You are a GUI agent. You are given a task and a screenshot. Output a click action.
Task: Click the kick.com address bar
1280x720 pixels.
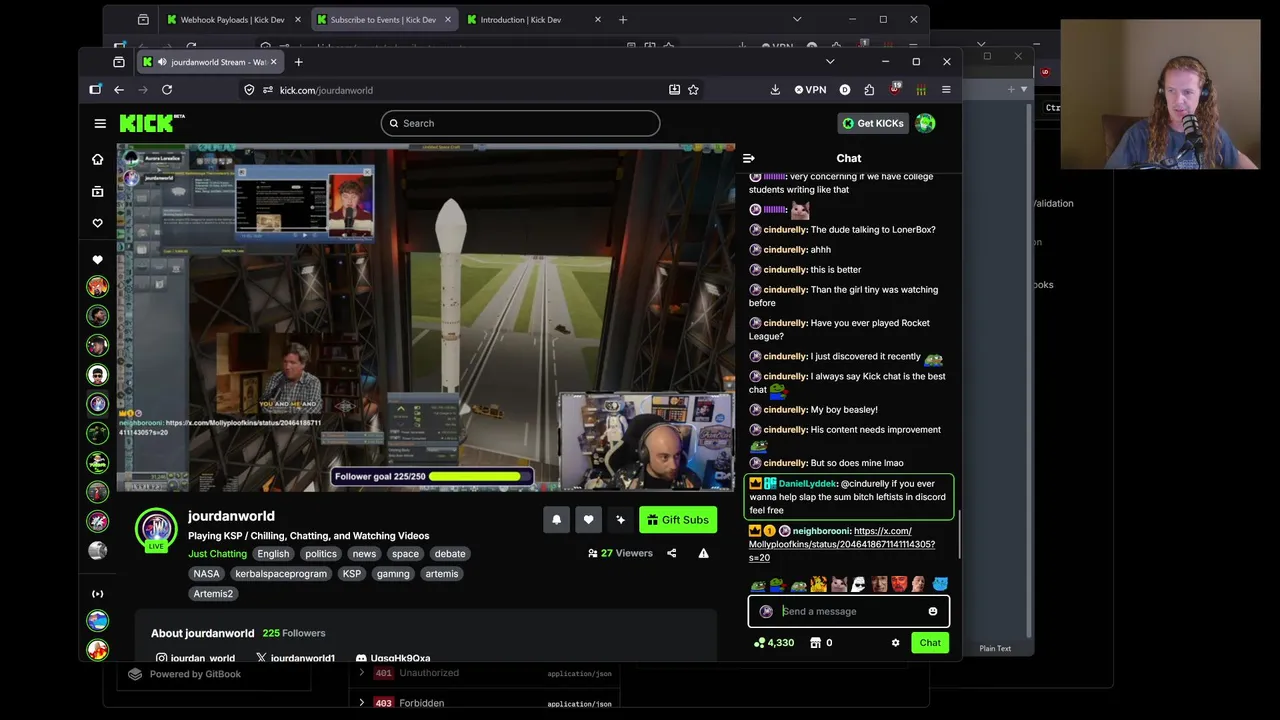[470, 90]
